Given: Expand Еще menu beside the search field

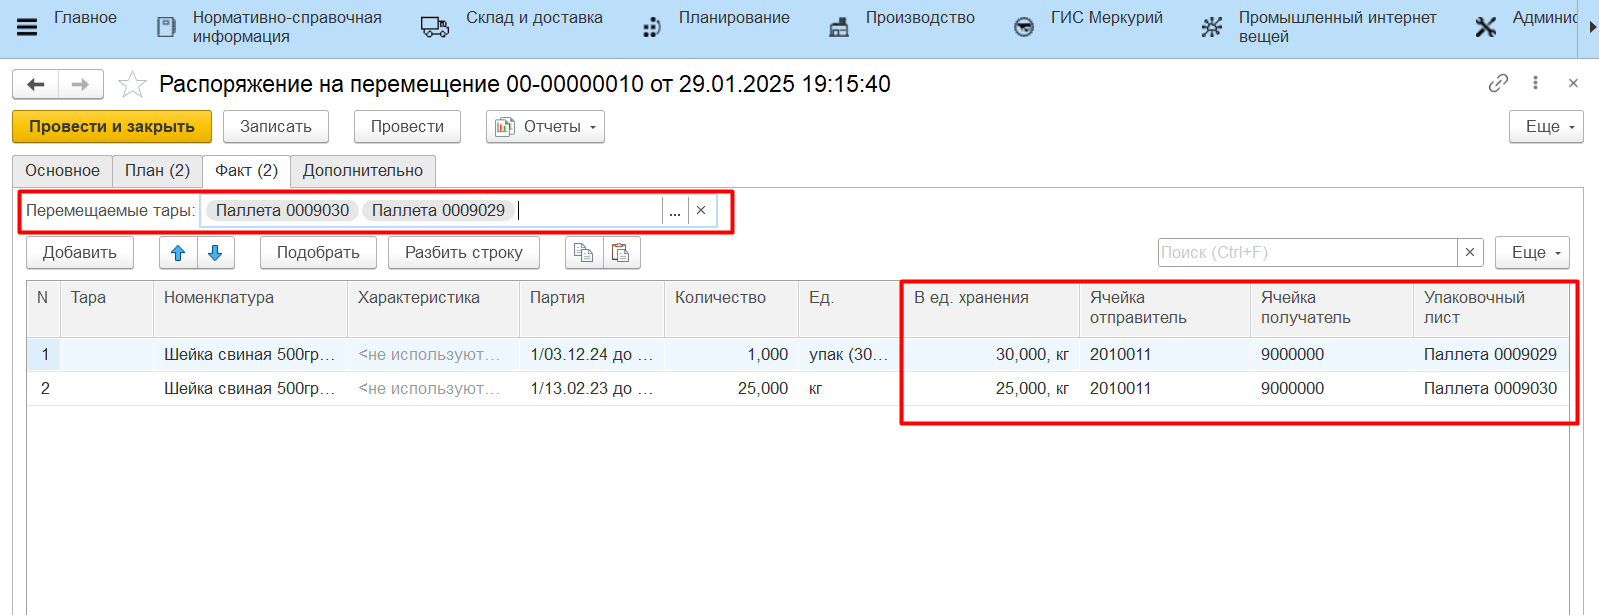Looking at the screenshot, I should tap(1531, 253).
